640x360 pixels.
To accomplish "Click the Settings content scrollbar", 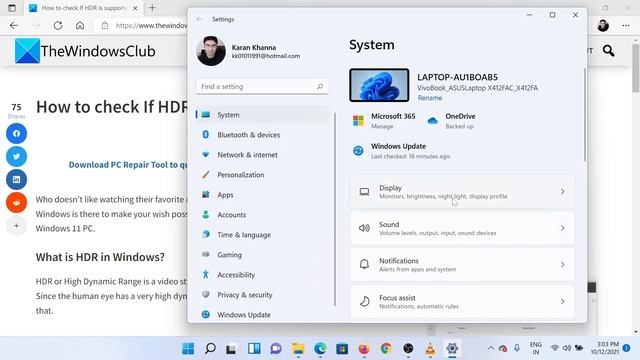I will point(584,114).
